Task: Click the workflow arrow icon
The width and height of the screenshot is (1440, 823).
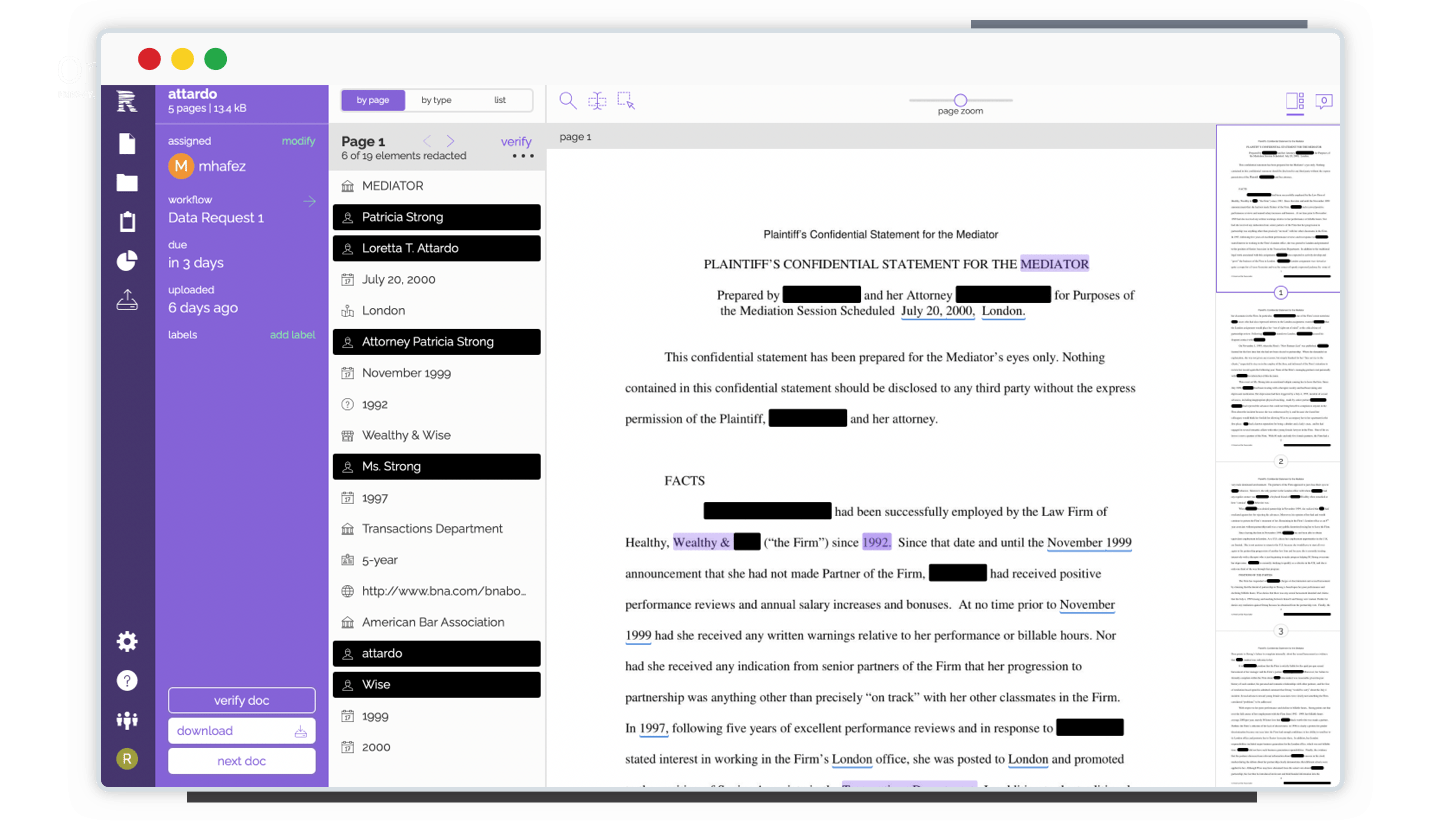Action: [309, 201]
